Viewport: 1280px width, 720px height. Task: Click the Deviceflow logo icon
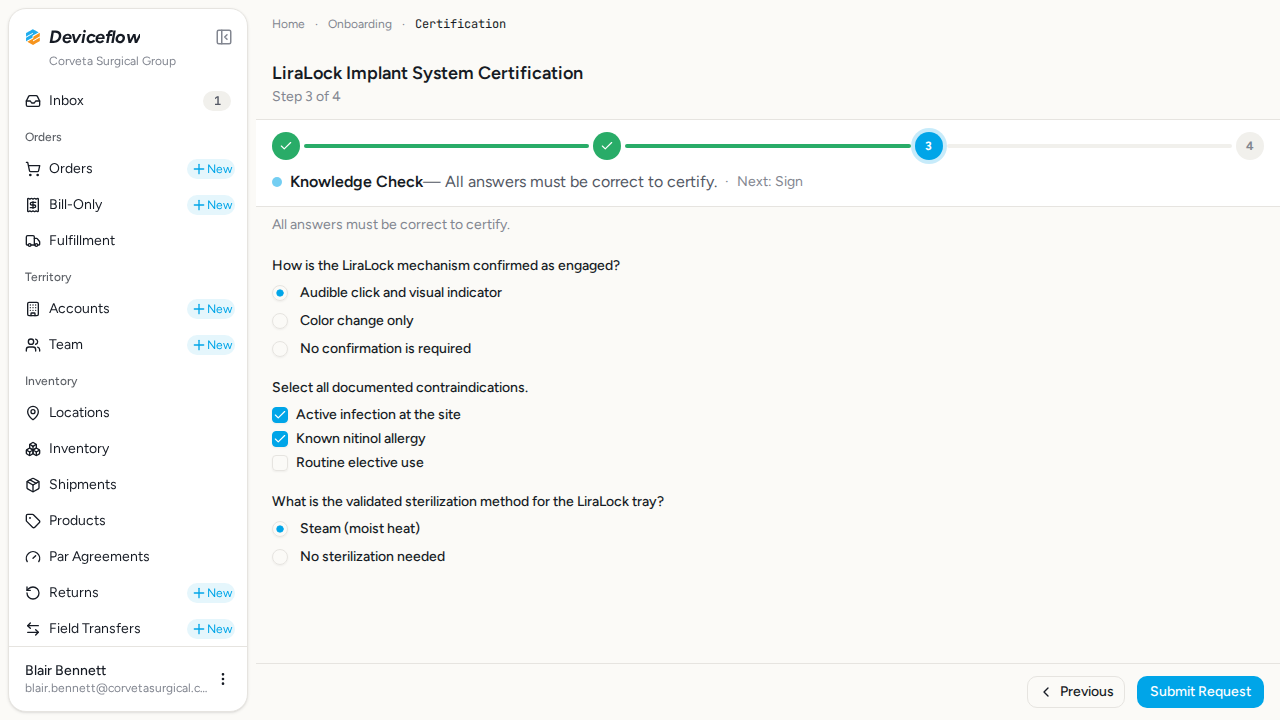pos(33,37)
